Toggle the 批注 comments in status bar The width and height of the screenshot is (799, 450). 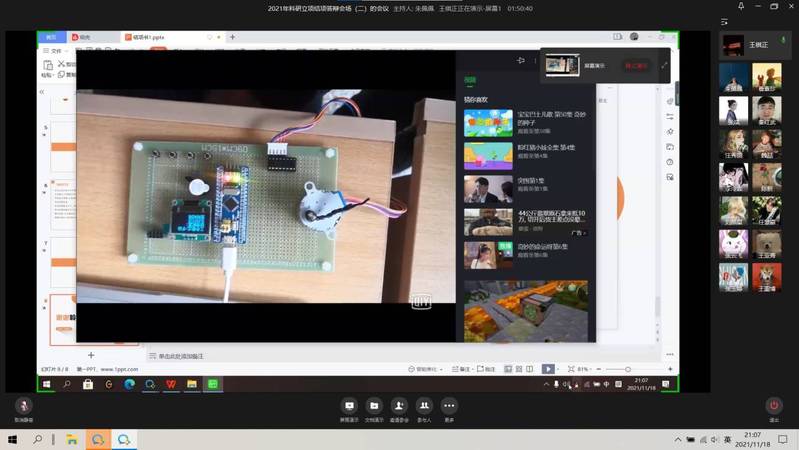[486, 369]
